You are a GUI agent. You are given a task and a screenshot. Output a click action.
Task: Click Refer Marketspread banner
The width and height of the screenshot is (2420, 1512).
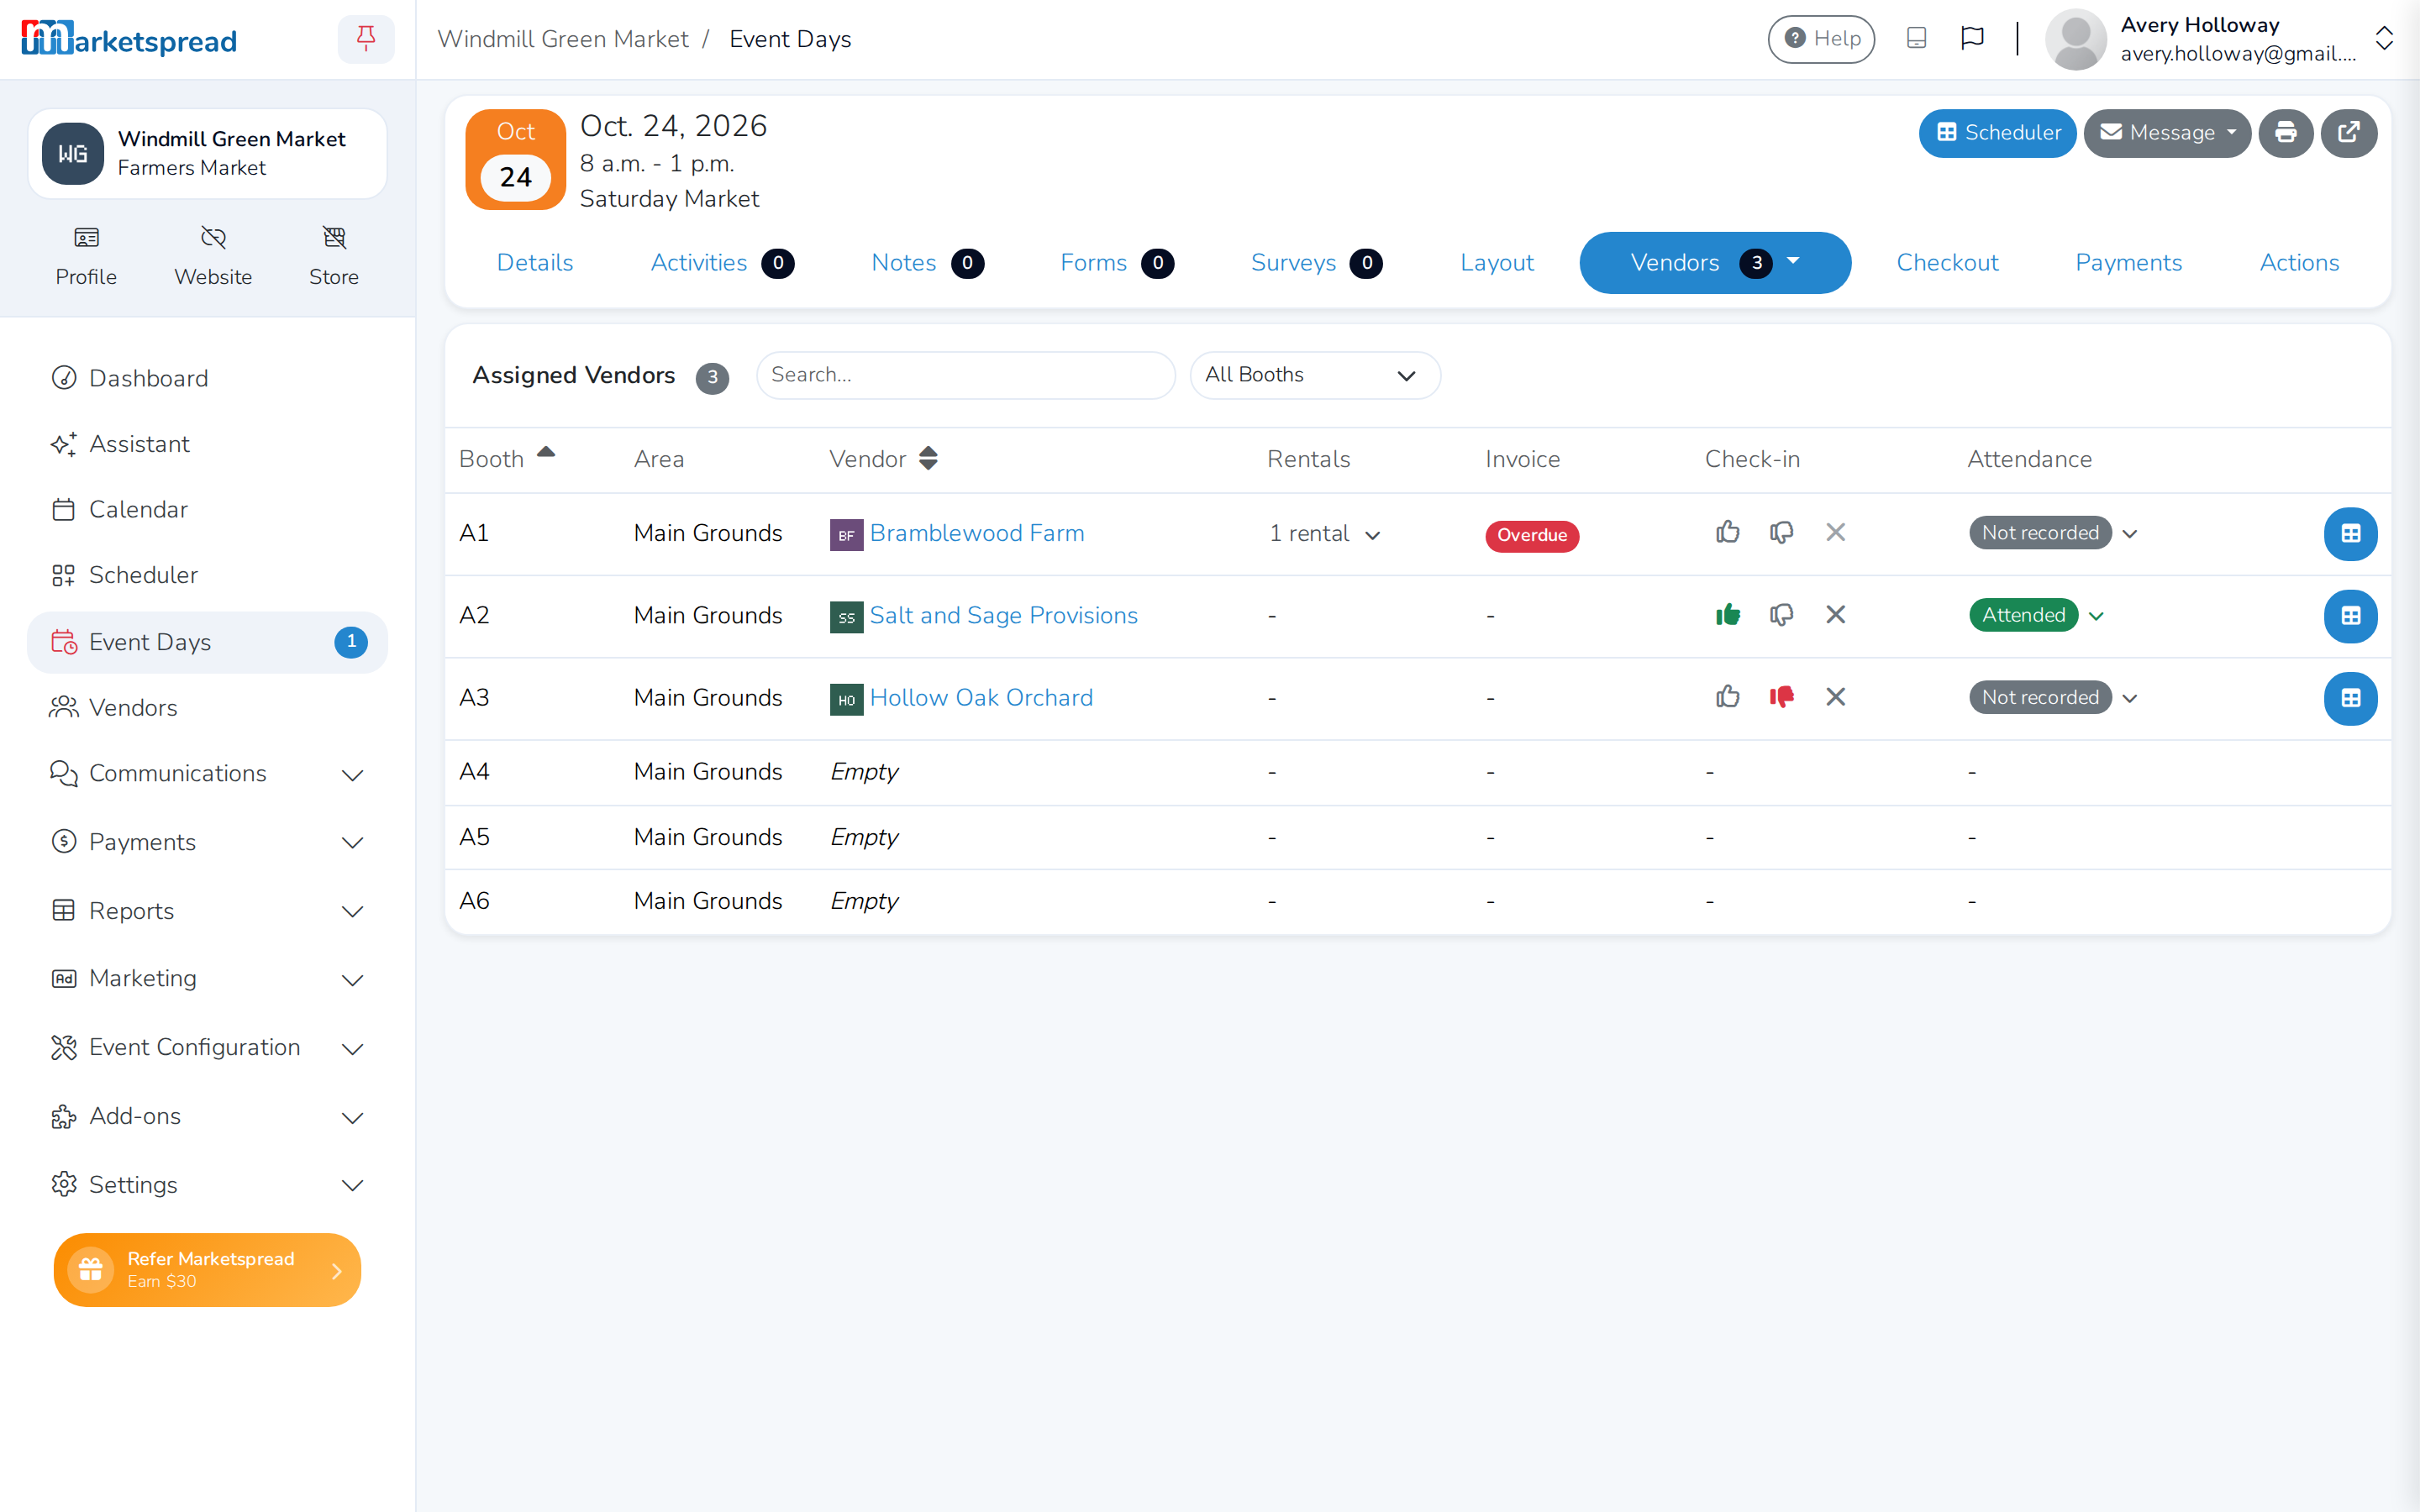(x=207, y=1269)
